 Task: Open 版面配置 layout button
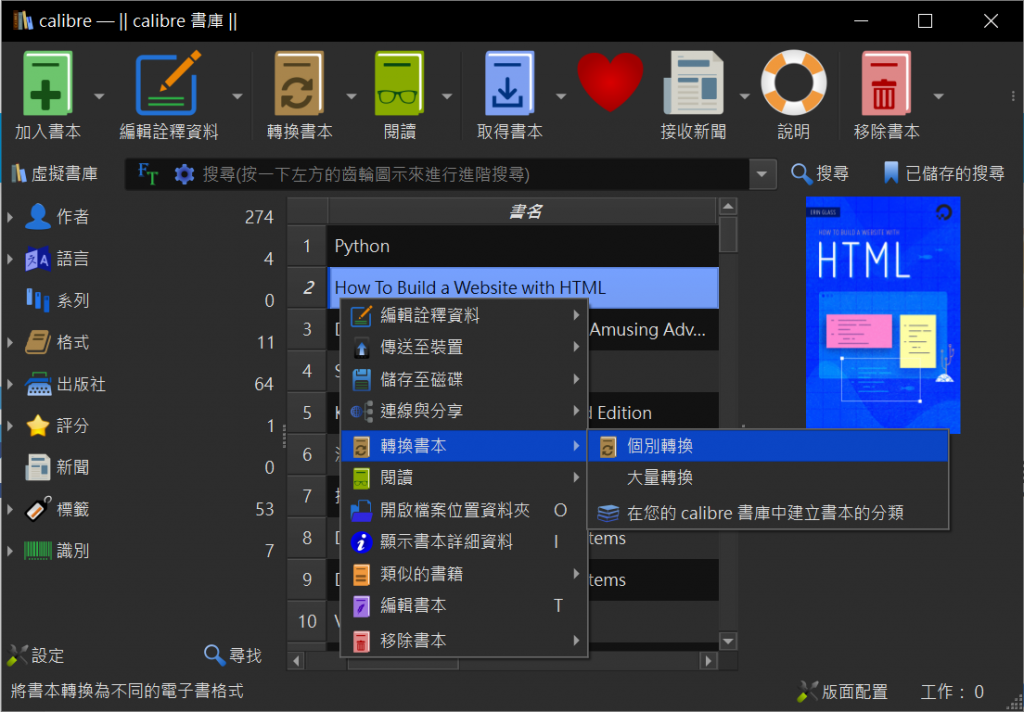point(842,692)
